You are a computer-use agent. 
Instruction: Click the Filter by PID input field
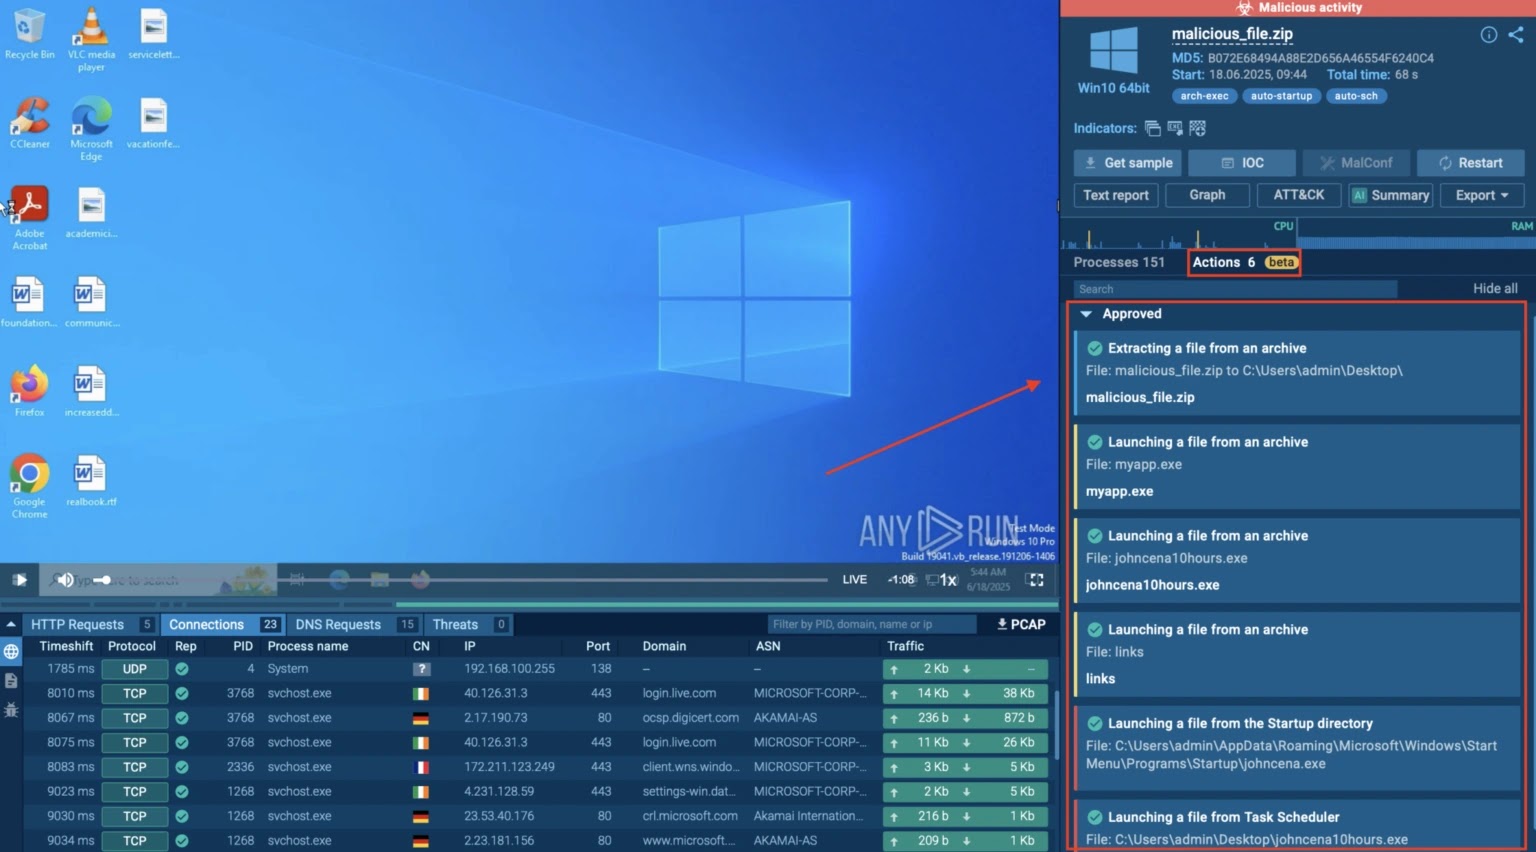tap(870, 624)
